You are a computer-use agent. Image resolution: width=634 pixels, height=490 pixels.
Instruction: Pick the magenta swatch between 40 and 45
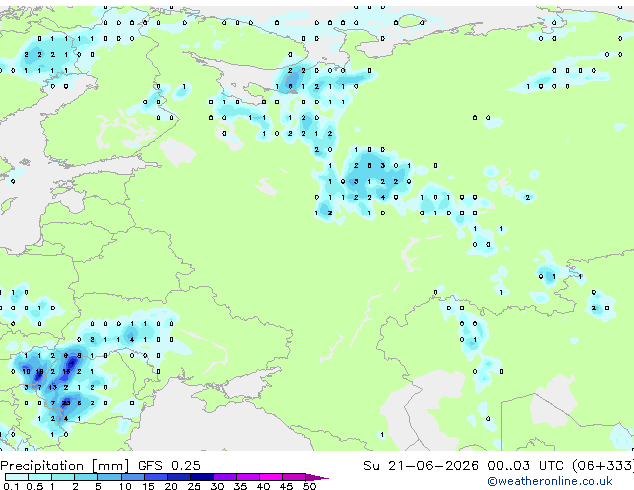(x=271, y=477)
